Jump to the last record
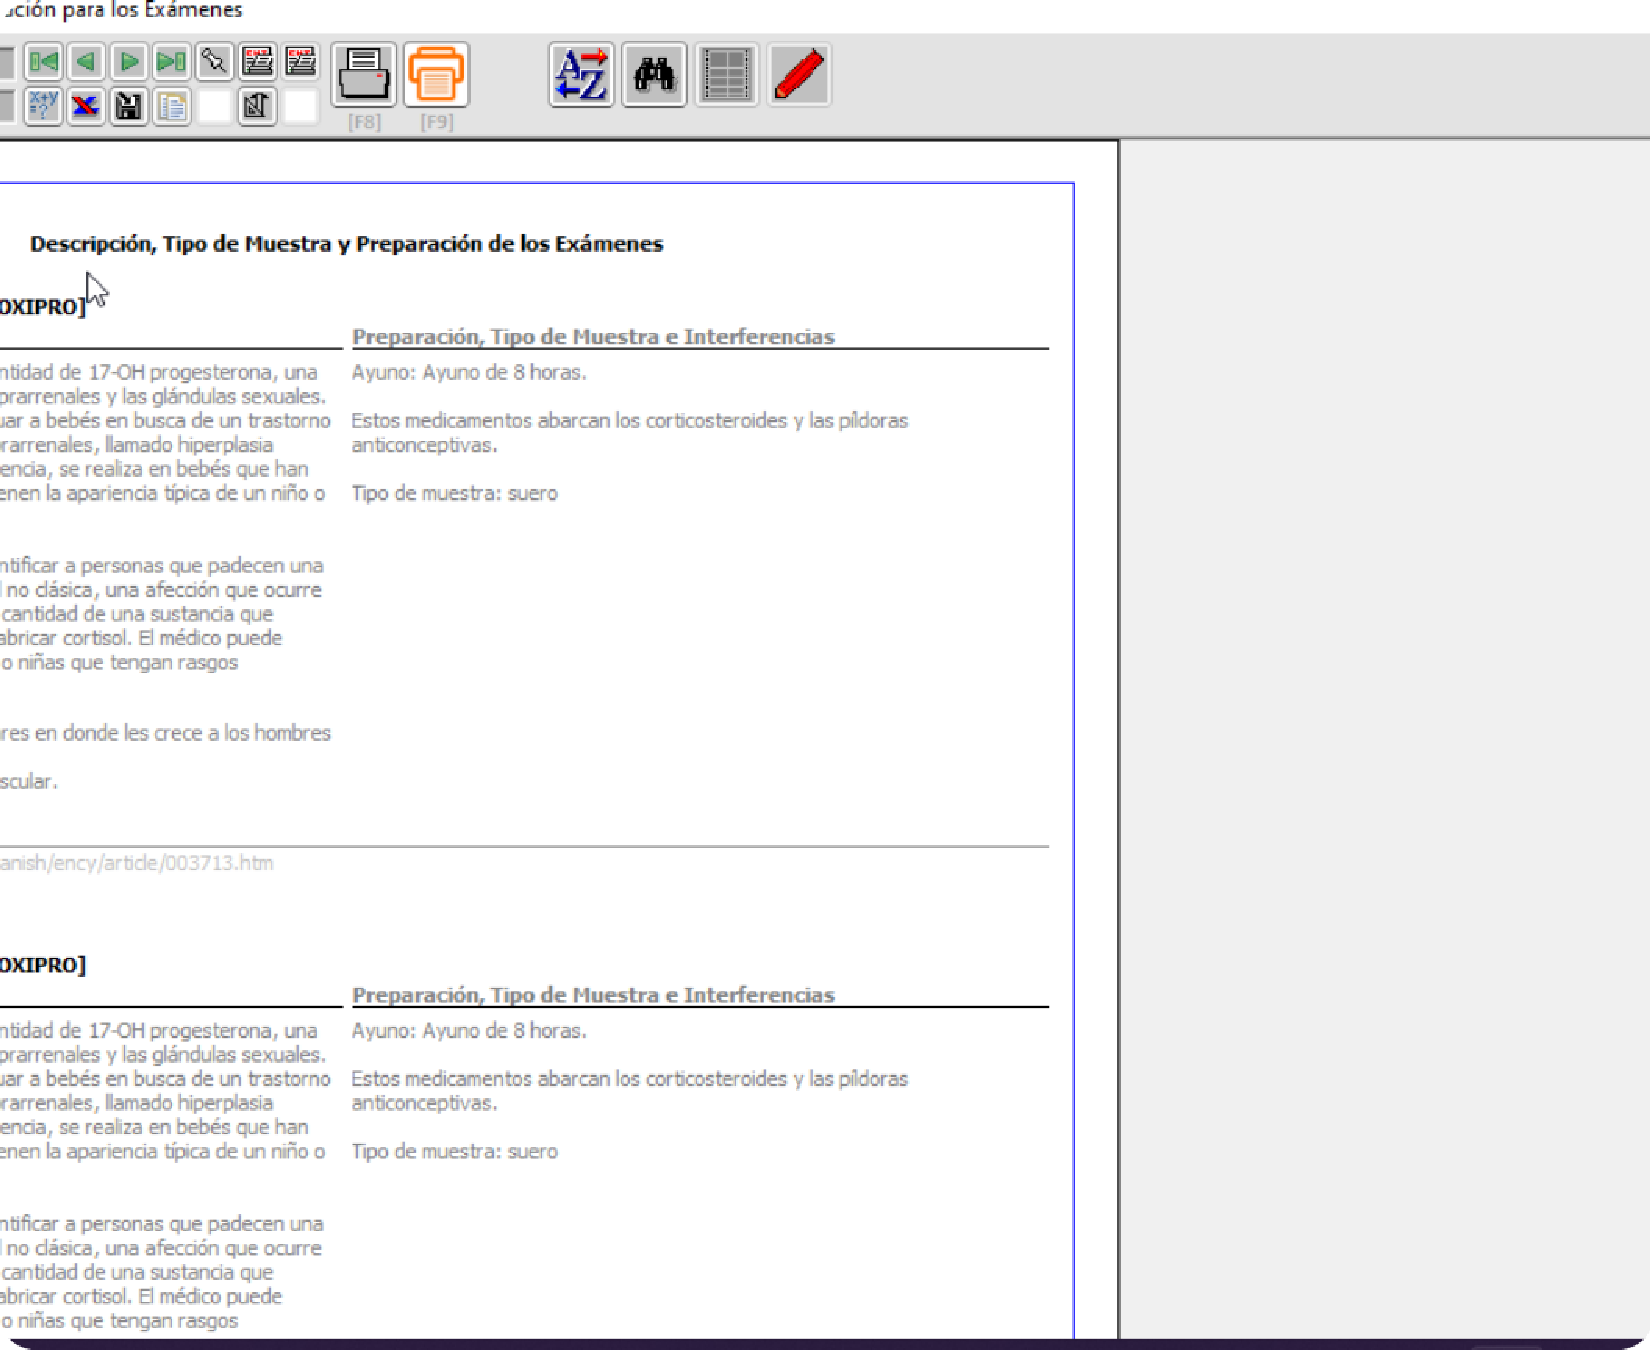This screenshot has width=1650, height=1350. click(170, 62)
